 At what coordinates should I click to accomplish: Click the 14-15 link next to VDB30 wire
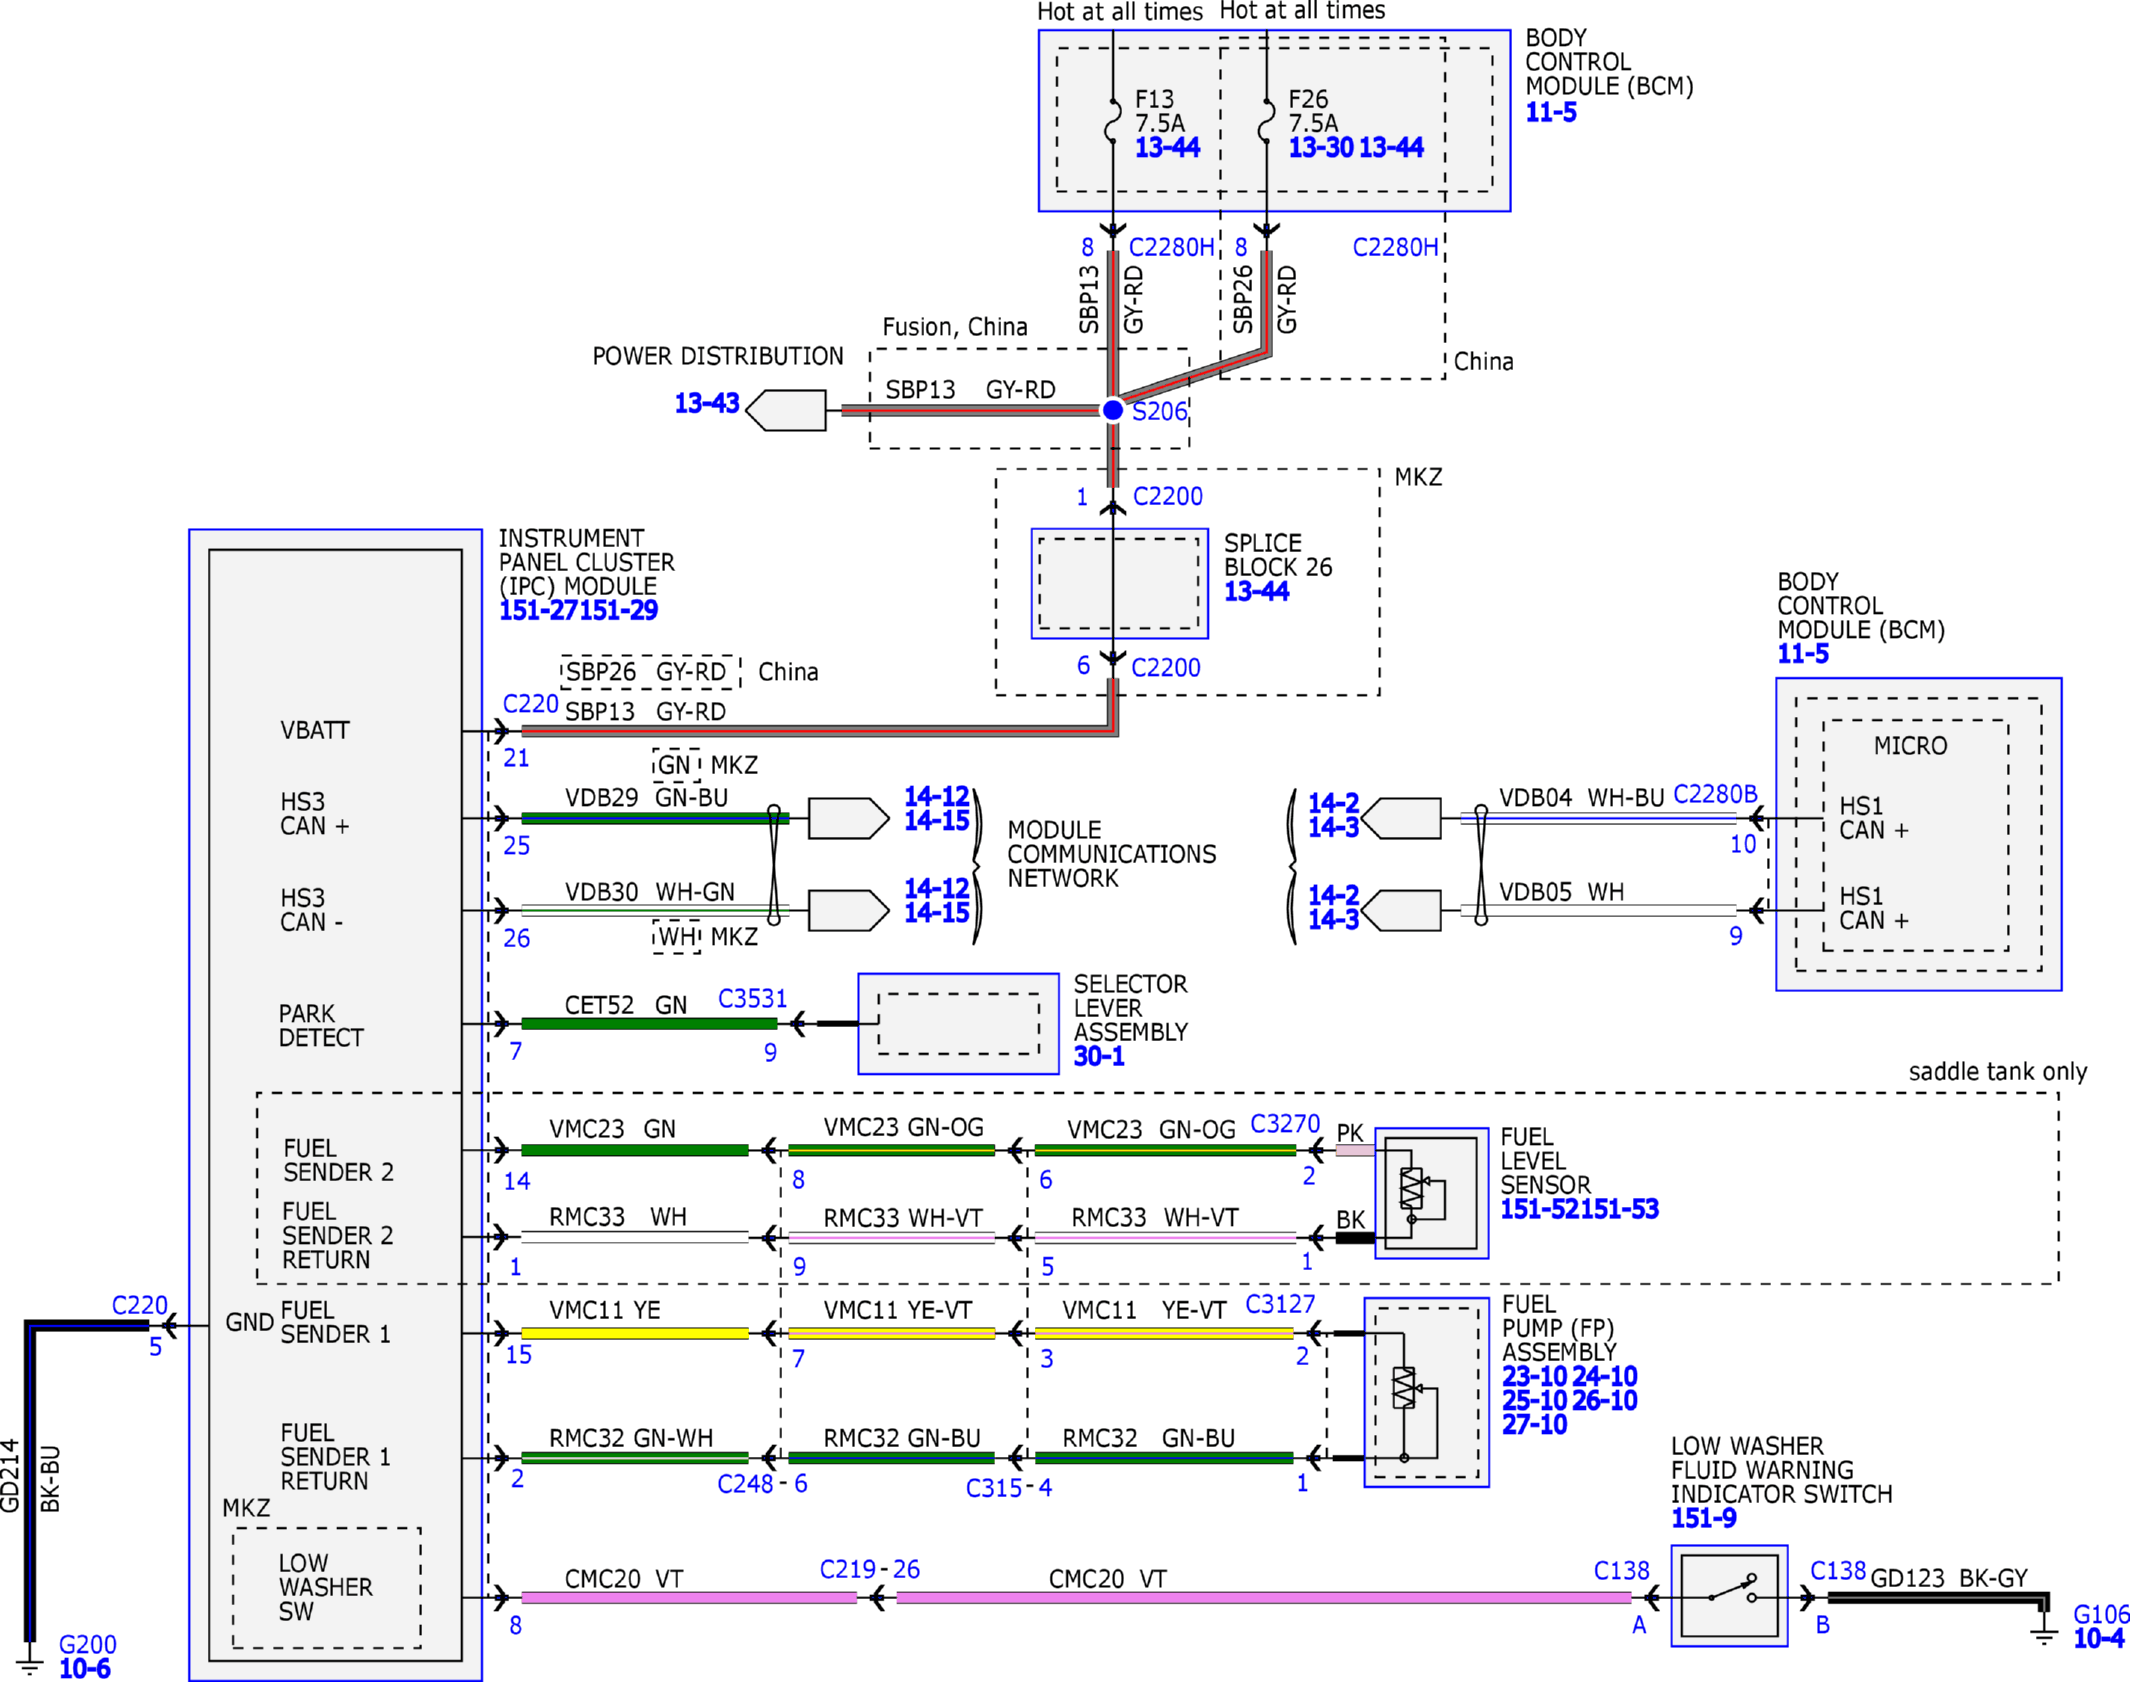coord(936,912)
